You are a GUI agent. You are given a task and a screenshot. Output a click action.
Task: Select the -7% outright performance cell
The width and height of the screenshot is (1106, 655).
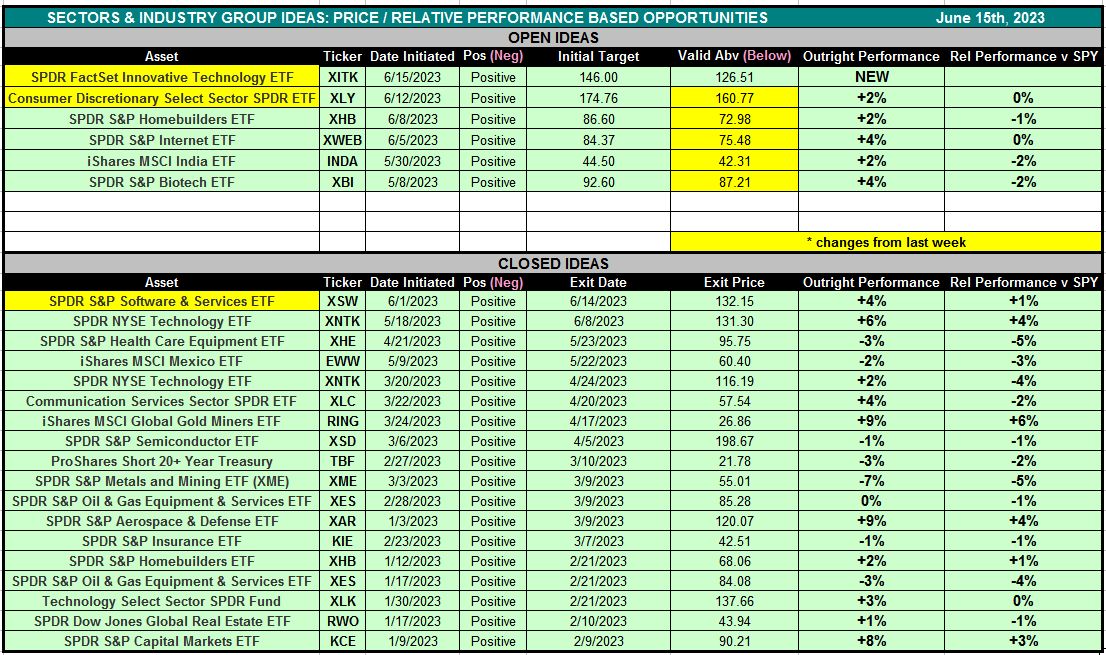[x=870, y=481]
